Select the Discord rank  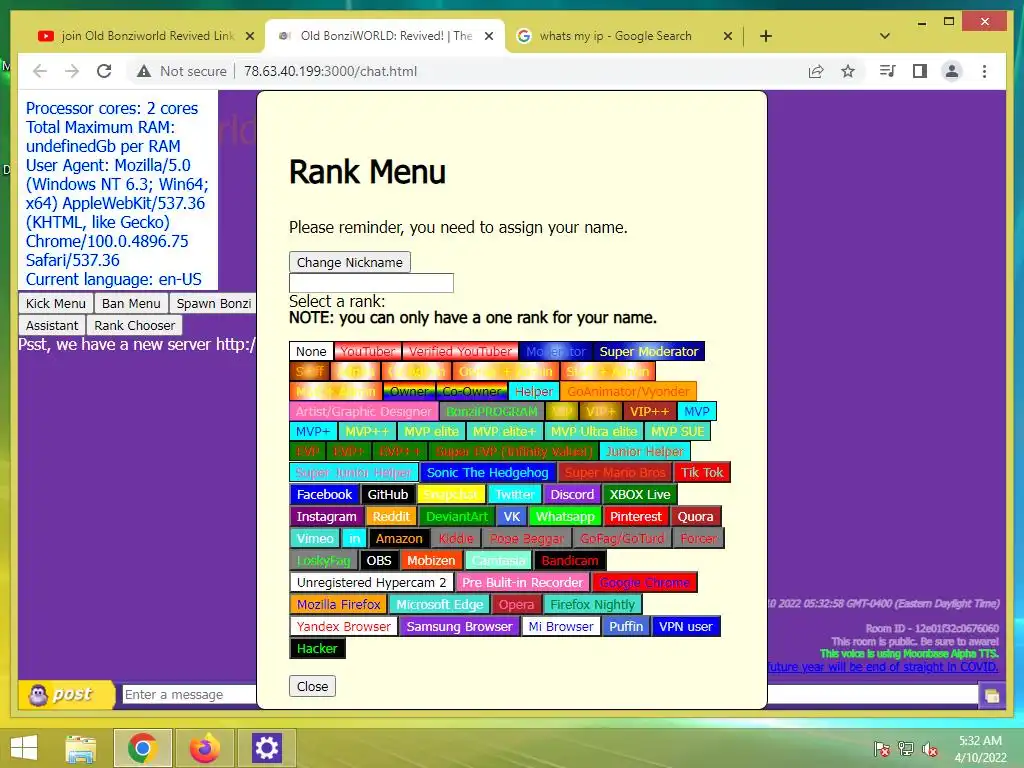click(x=572, y=494)
